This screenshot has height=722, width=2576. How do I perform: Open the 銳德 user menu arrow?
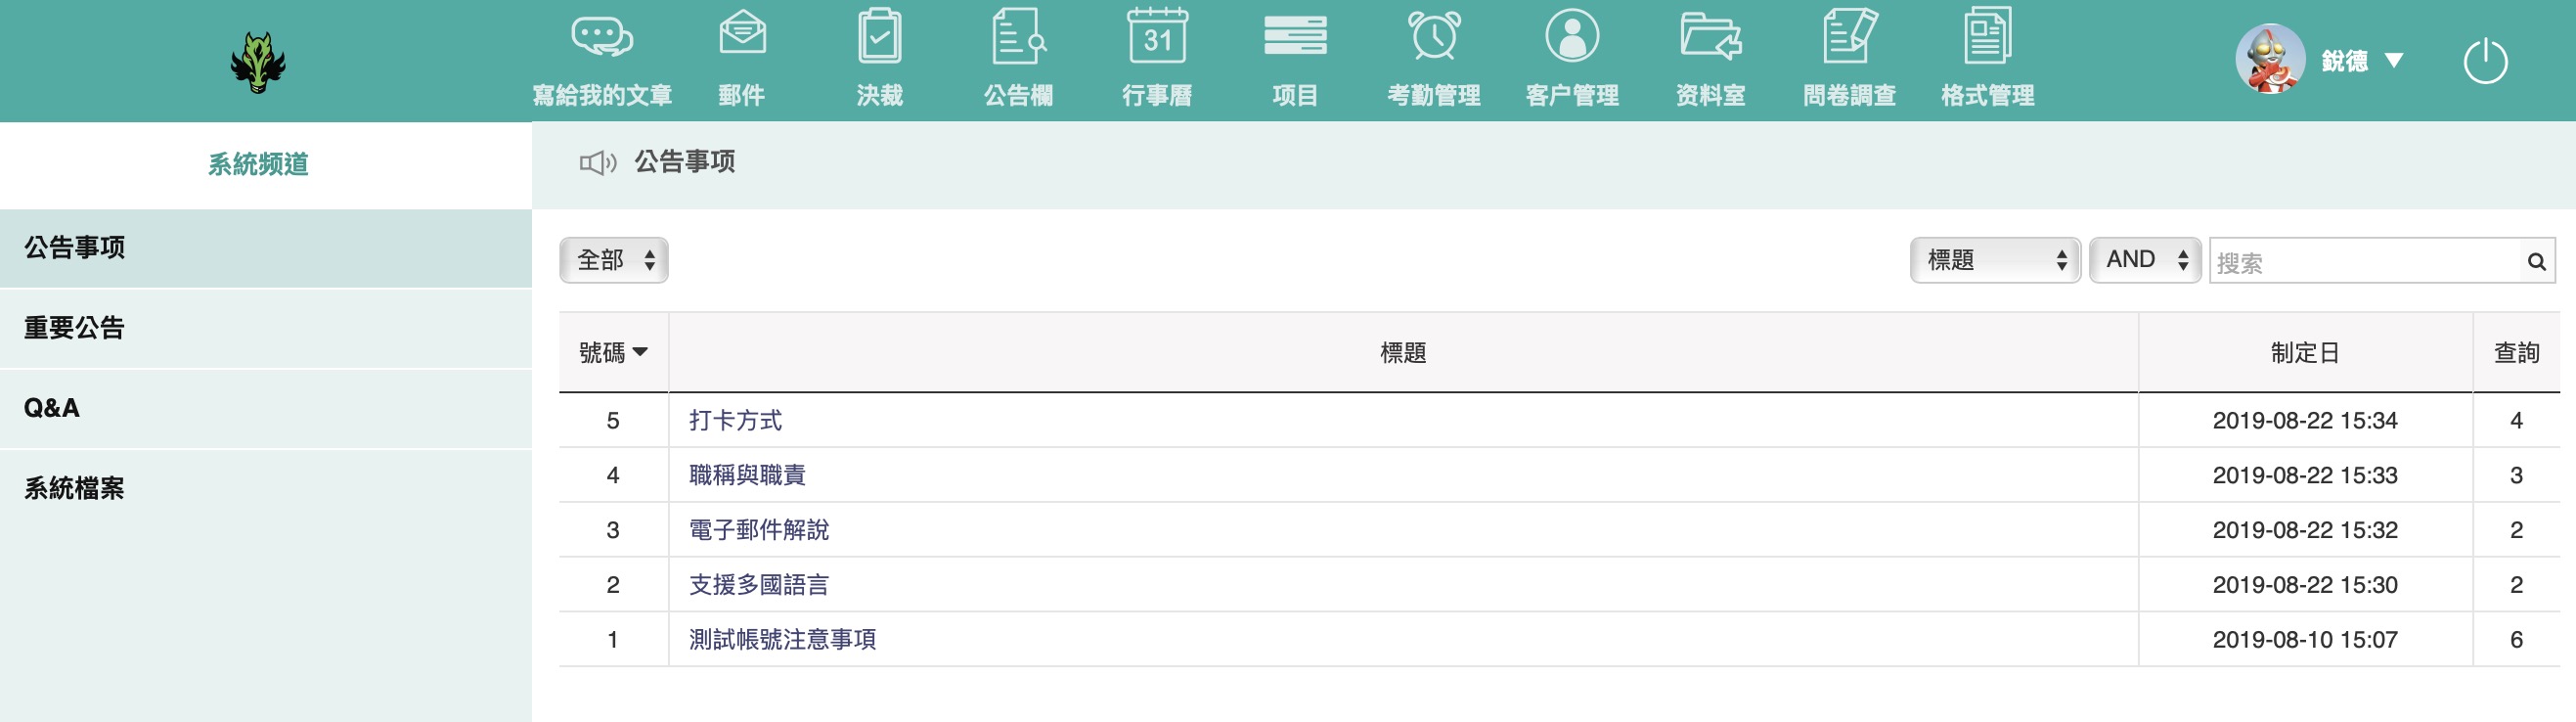point(2394,61)
